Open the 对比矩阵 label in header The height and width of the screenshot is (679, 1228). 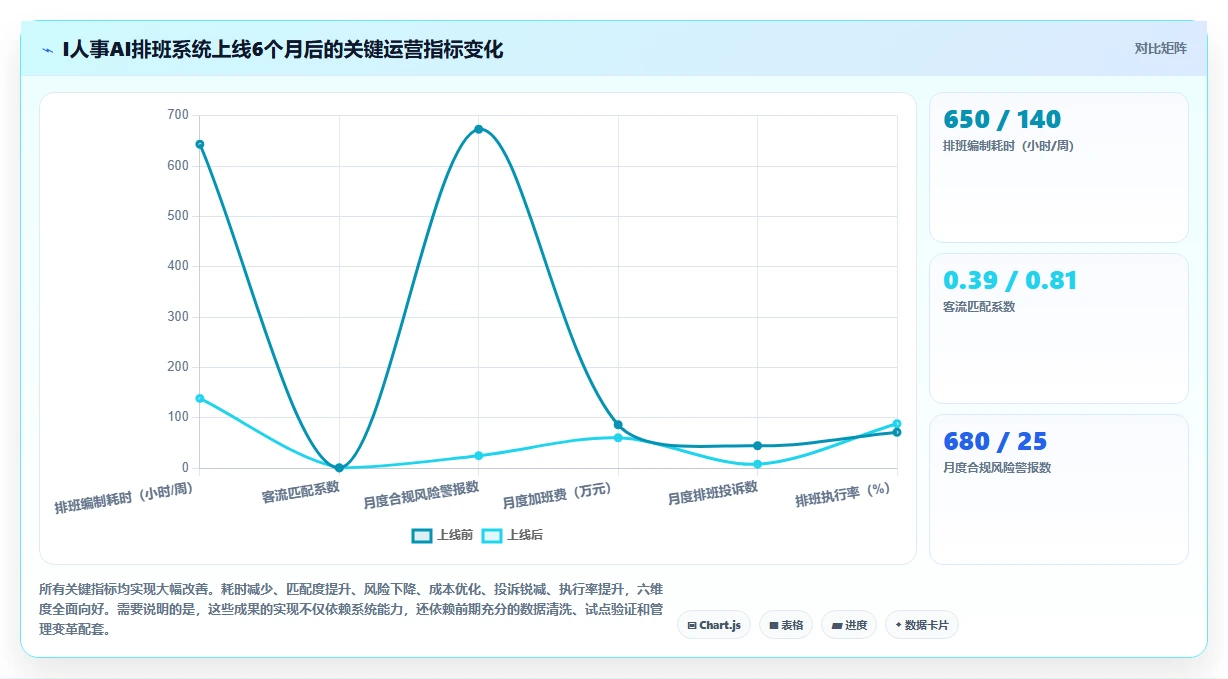[1161, 48]
